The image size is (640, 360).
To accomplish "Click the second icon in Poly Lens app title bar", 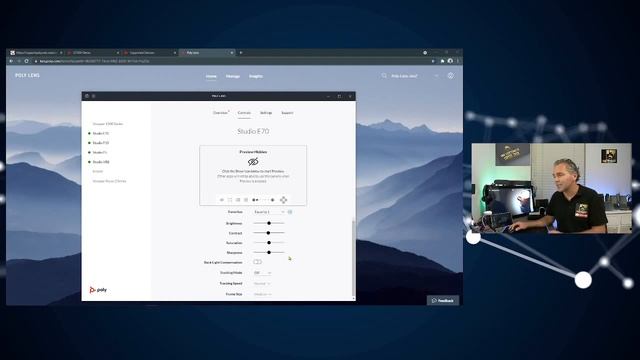I will pyautogui.click(x=93, y=96).
